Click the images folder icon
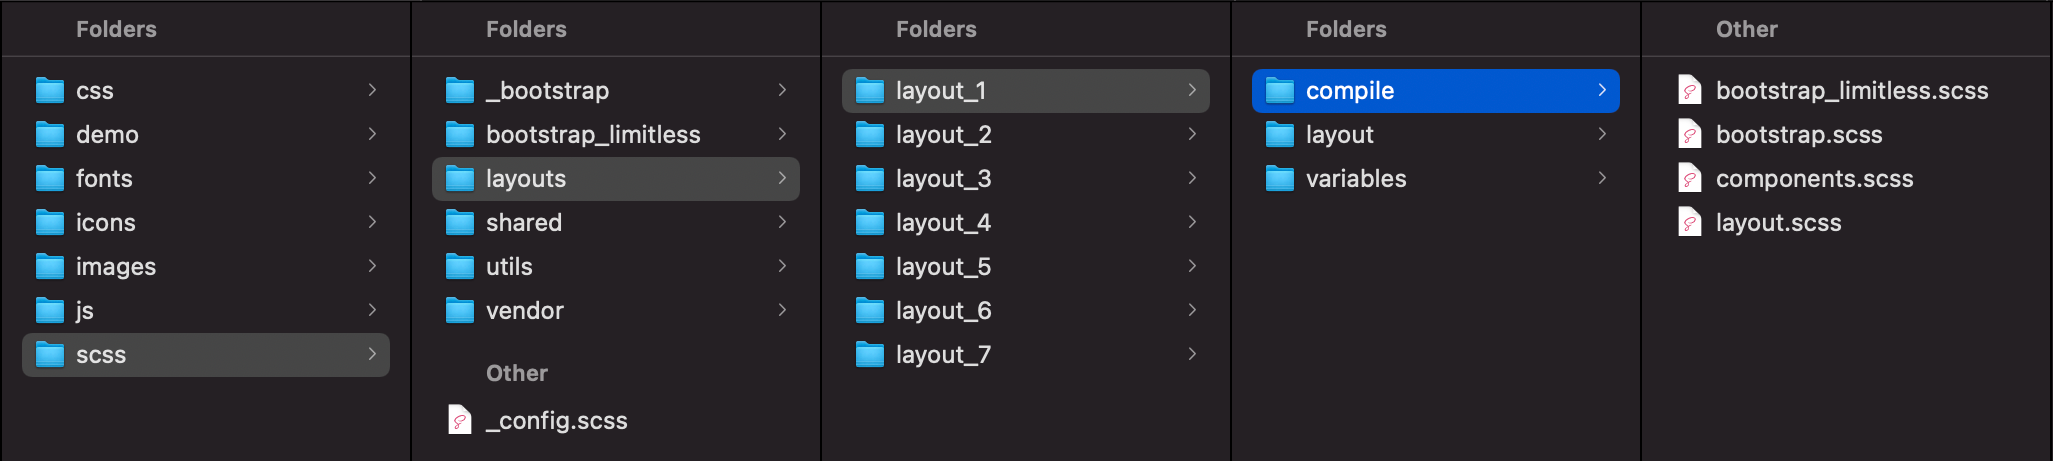The image size is (2053, 461). point(50,267)
